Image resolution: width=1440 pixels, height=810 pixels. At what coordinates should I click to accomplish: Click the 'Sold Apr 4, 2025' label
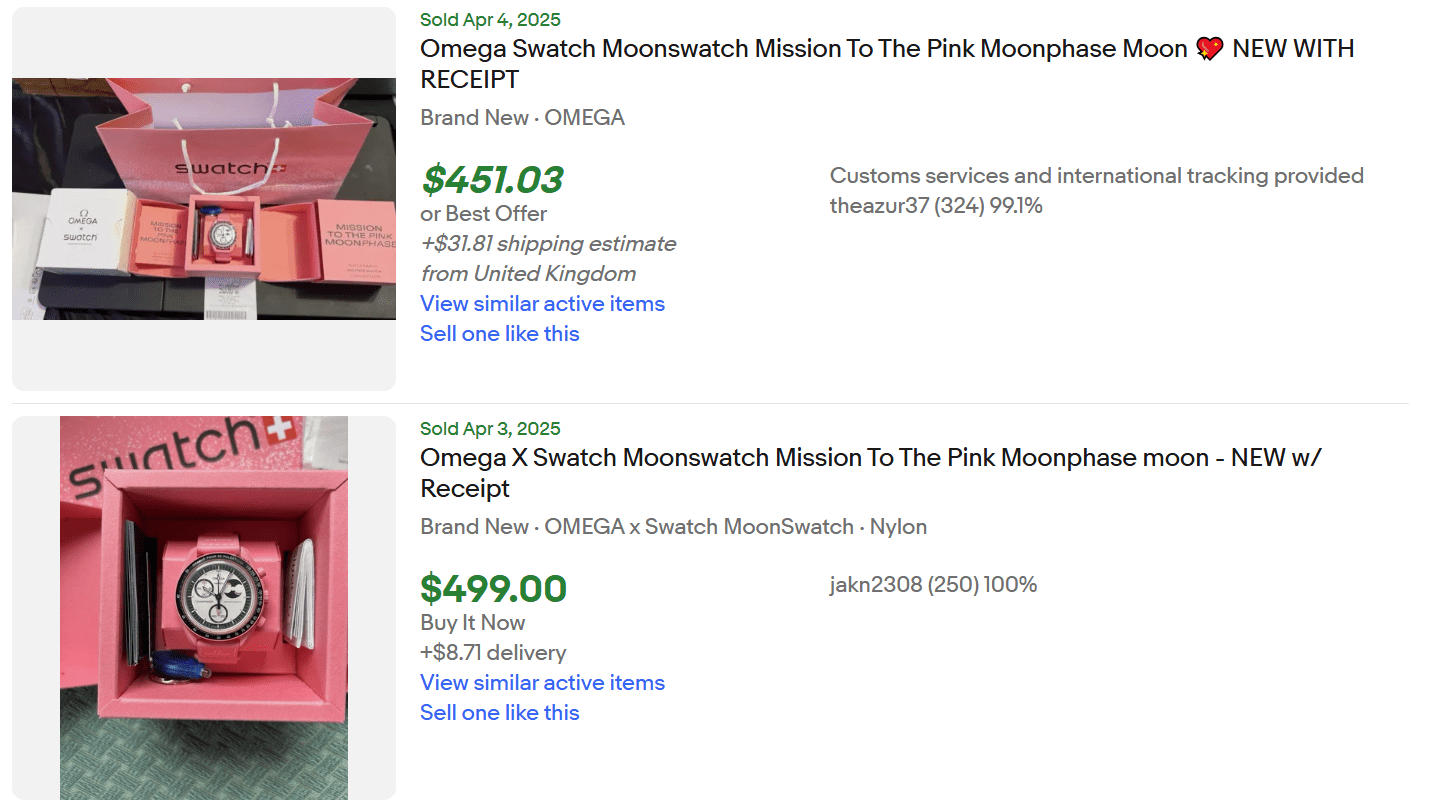pos(490,20)
